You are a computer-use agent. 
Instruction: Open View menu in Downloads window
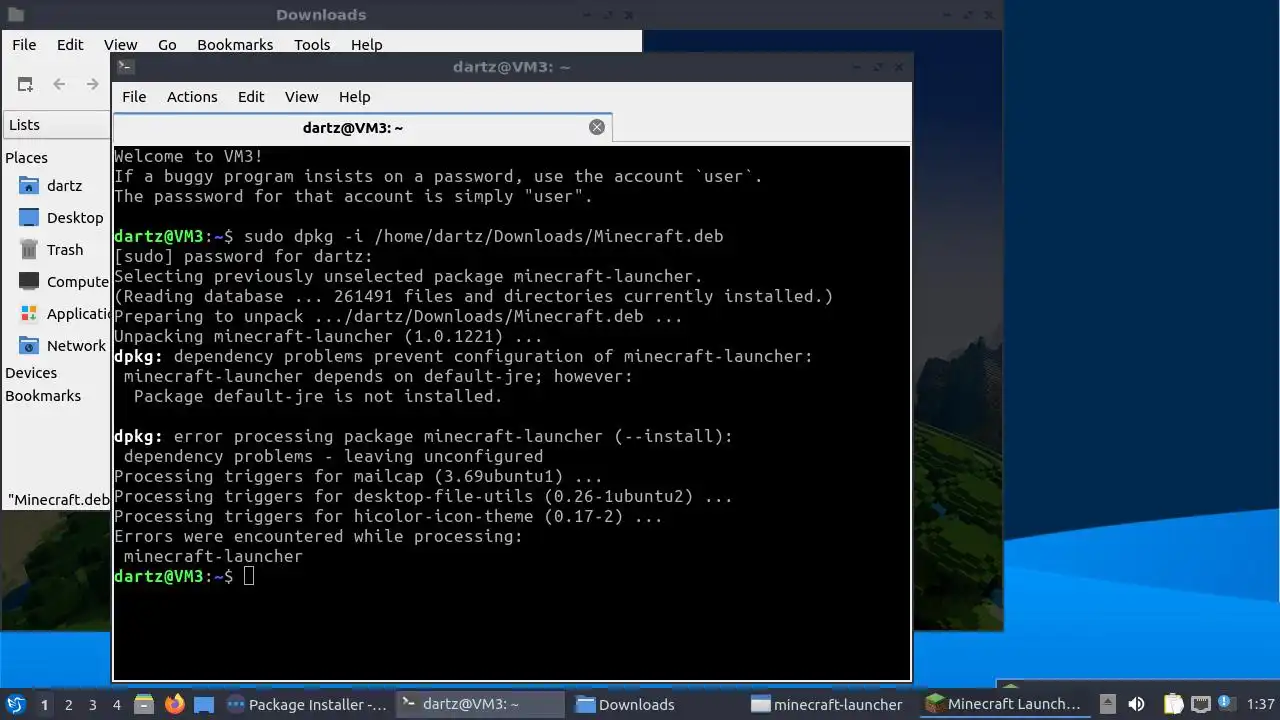point(120,45)
